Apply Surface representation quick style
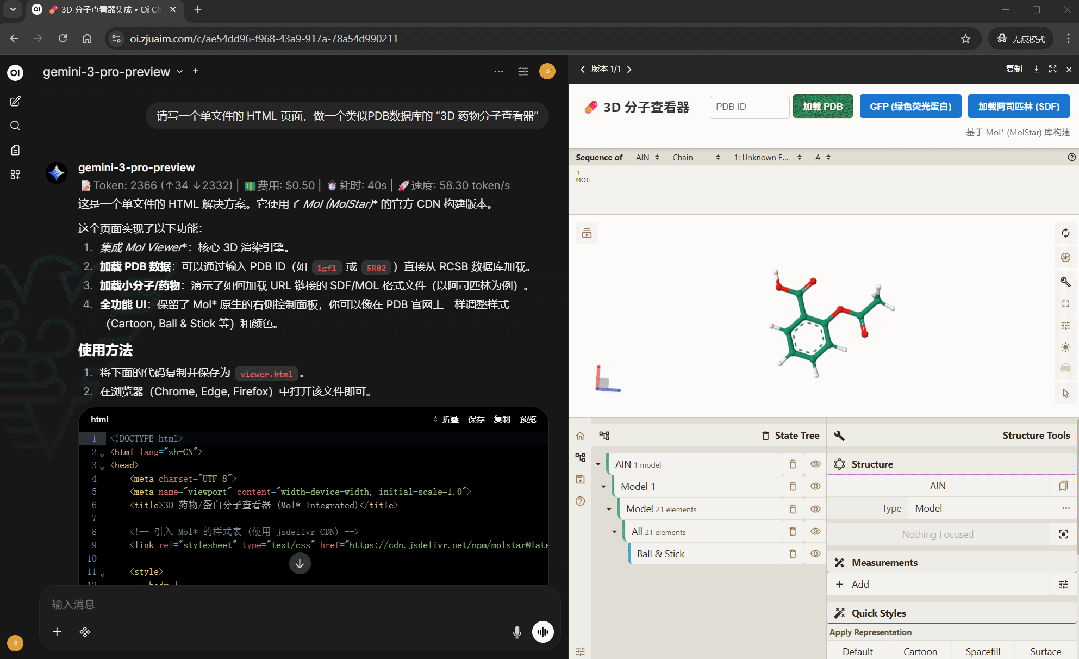Screen dimensions: 1079x659 [x=1045, y=651]
